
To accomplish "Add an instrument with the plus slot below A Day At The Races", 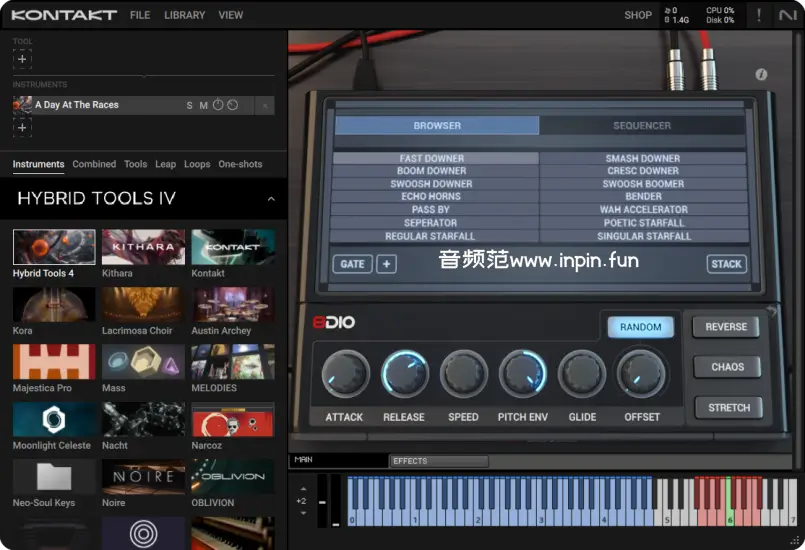I will (x=22, y=127).
